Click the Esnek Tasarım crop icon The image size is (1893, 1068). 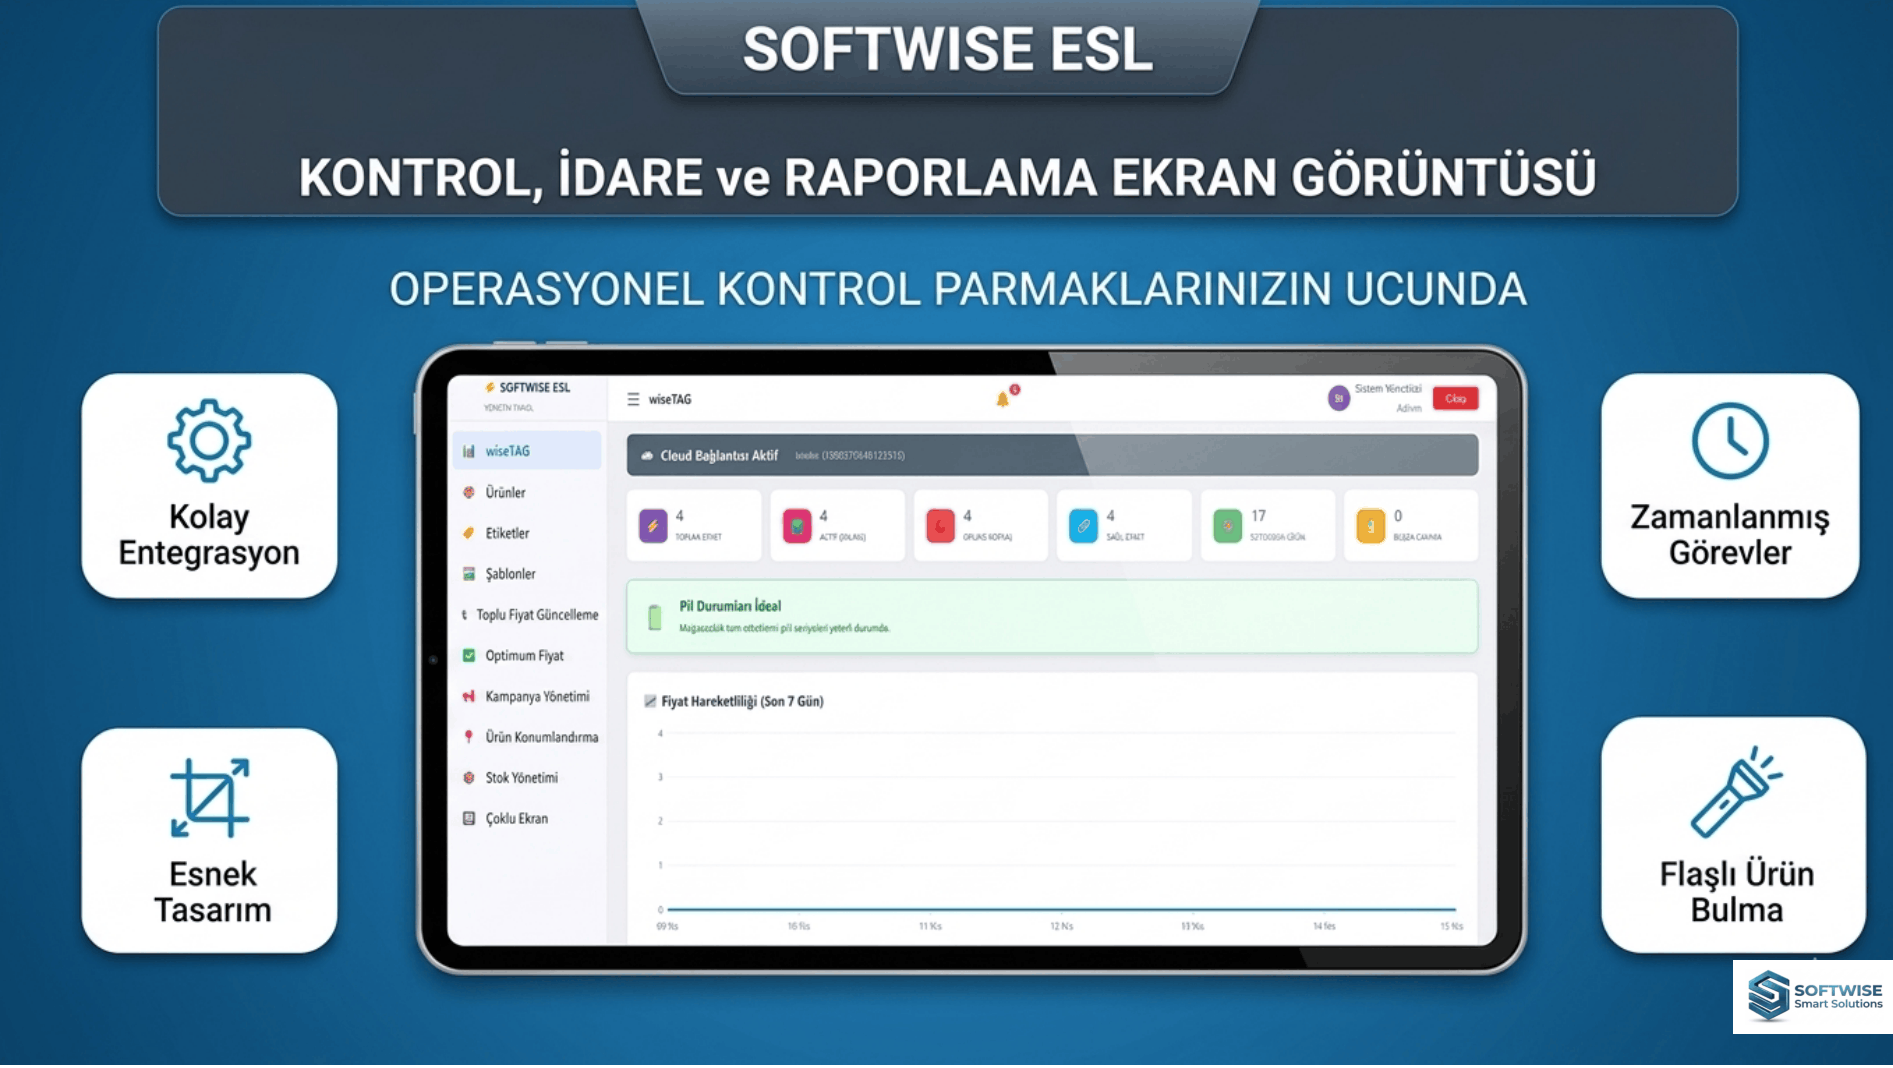(210, 798)
